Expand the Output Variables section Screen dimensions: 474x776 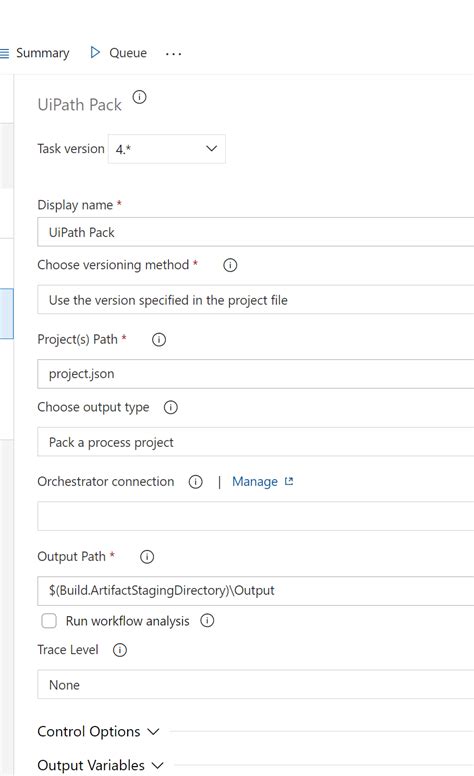[x=100, y=765]
